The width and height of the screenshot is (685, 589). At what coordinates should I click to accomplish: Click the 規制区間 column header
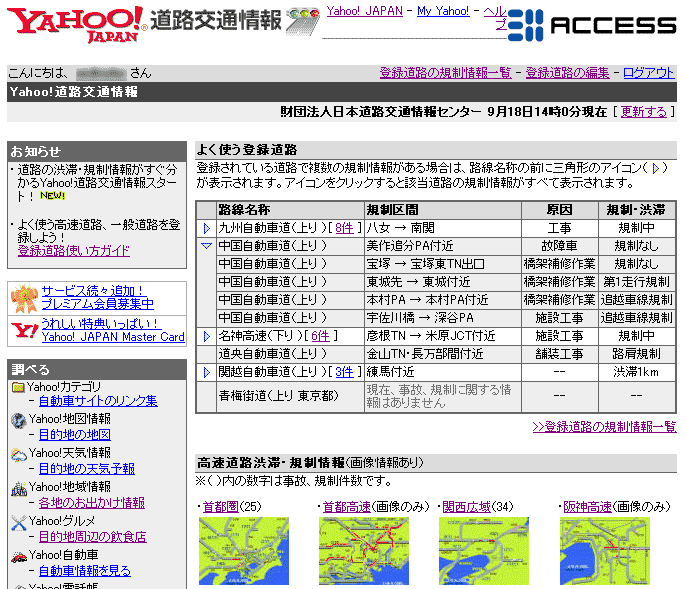[x=443, y=210]
